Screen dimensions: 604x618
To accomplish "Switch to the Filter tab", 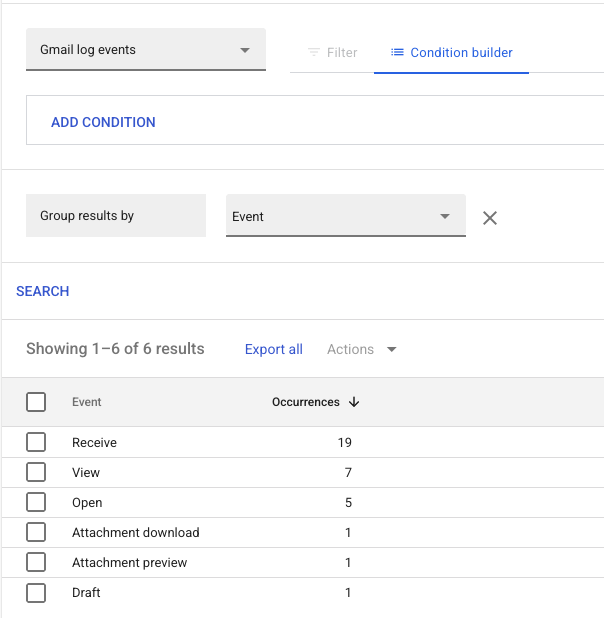I will pos(332,52).
